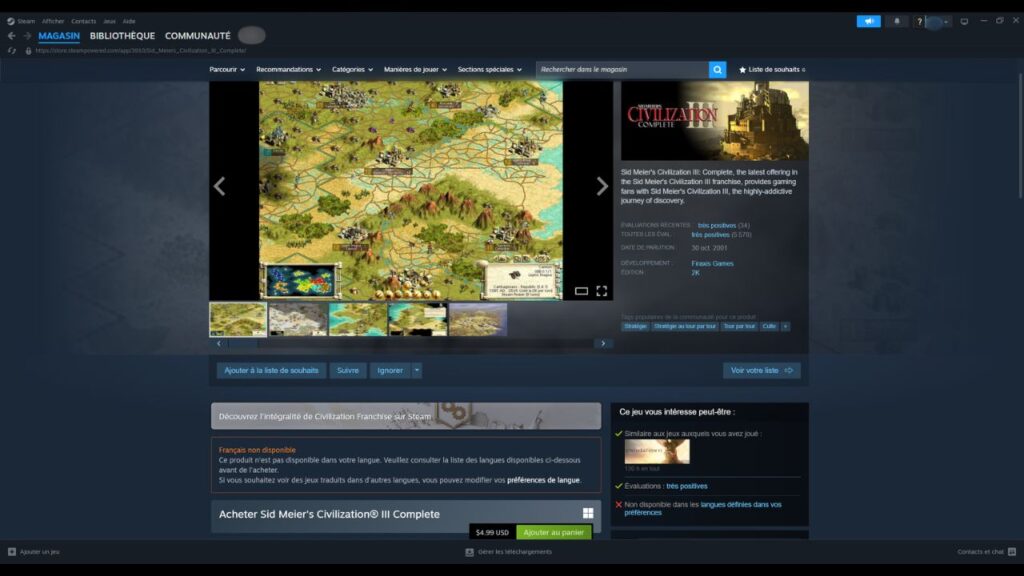Open the 2K publisher link
The image size is (1024, 576).
coord(696,273)
